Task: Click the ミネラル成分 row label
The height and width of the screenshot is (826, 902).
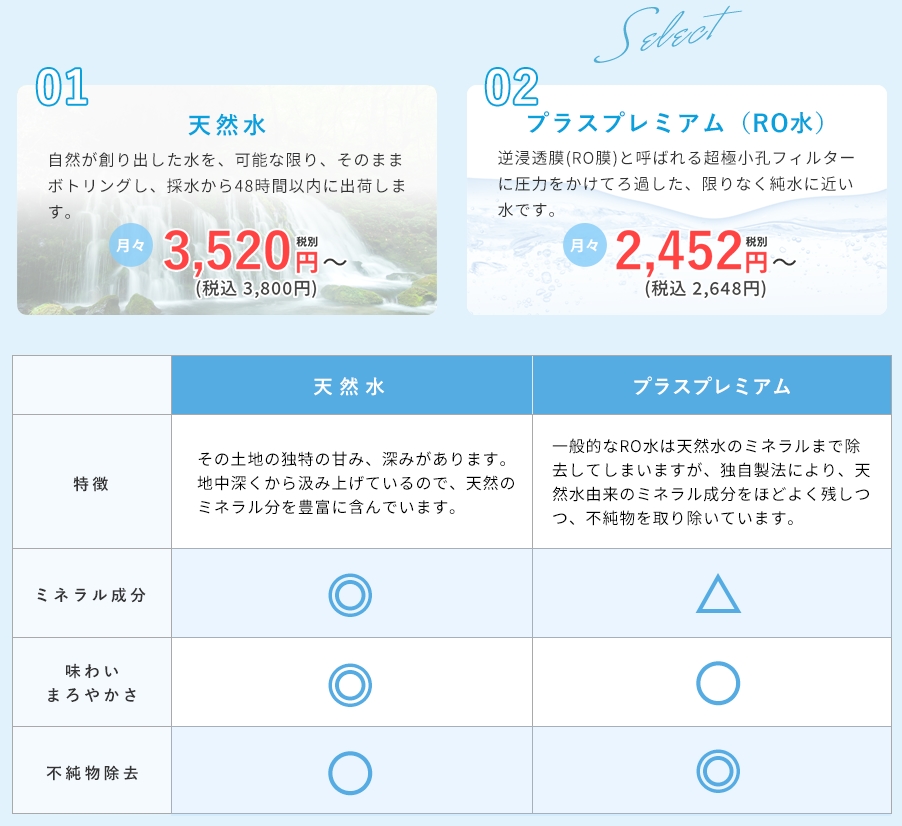Action: coord(91,595)
